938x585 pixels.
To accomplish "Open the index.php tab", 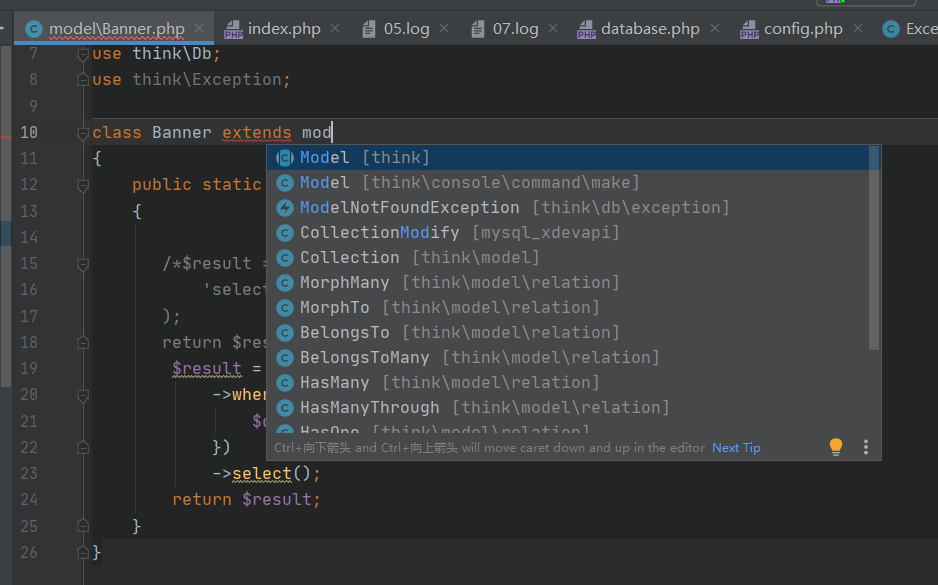I will click(284, 29).
